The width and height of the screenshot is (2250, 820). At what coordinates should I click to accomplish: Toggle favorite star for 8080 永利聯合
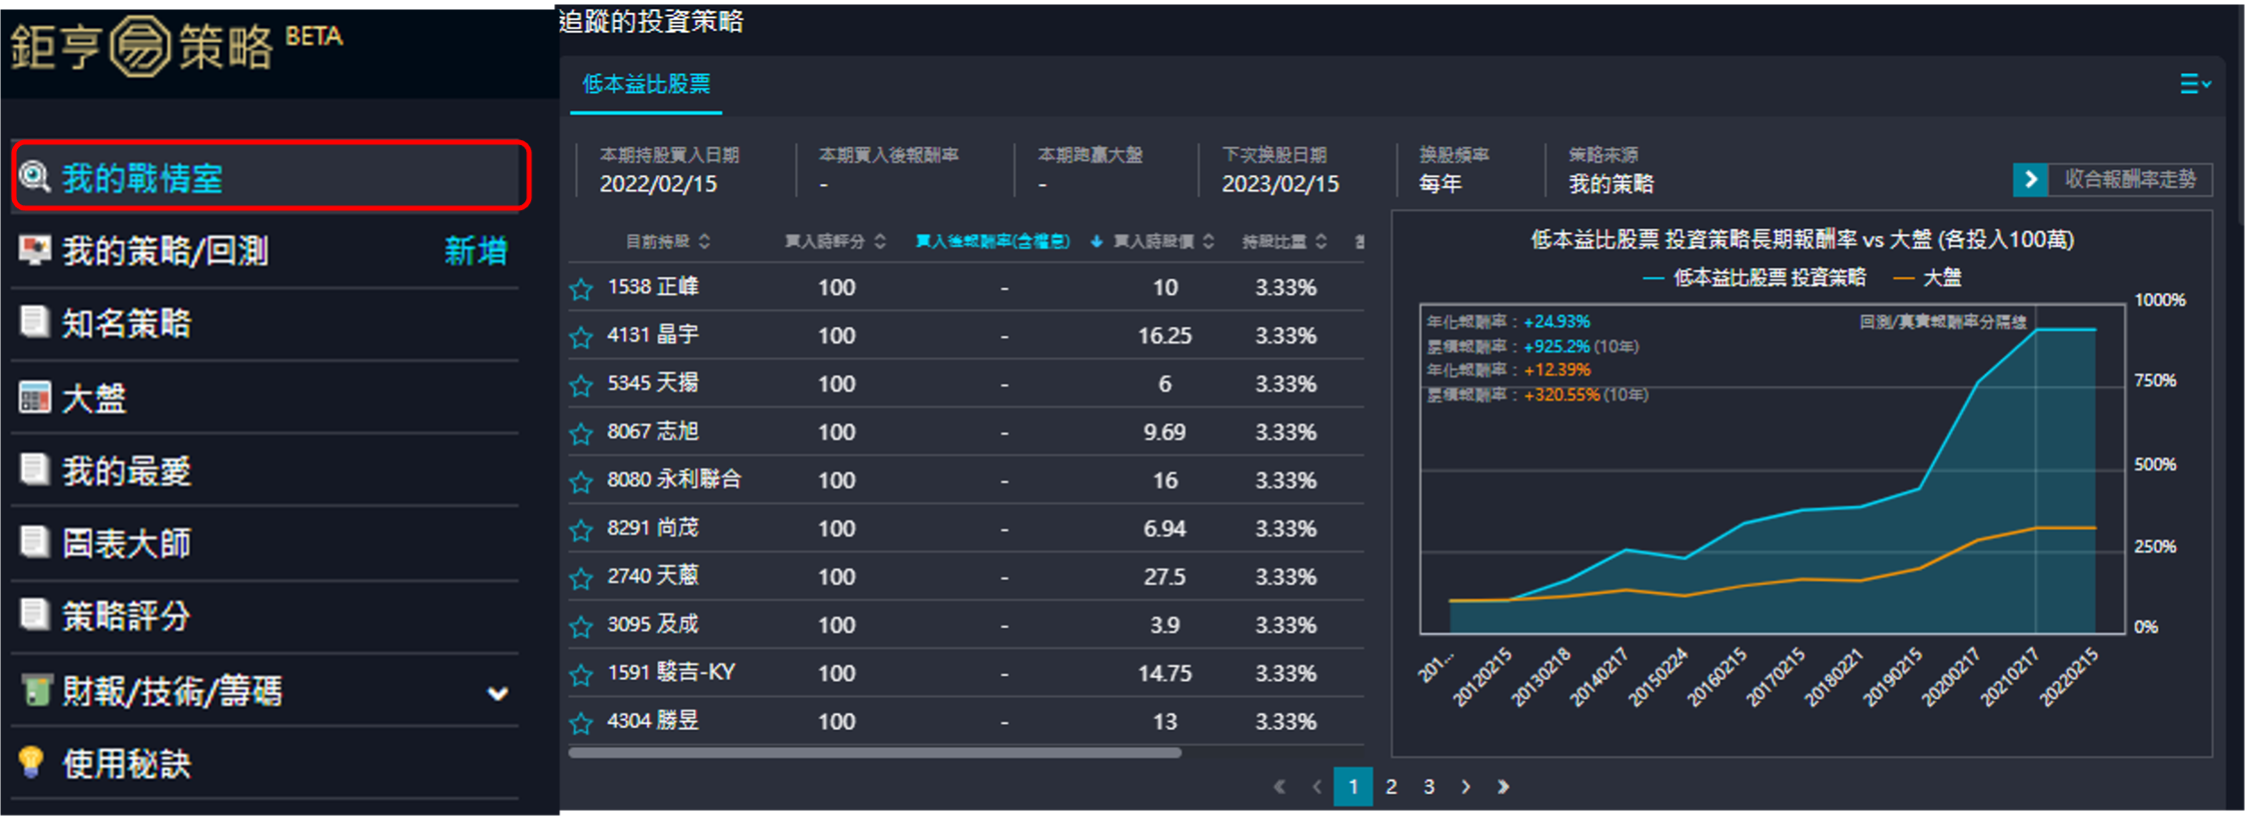(x=581, y=482)
